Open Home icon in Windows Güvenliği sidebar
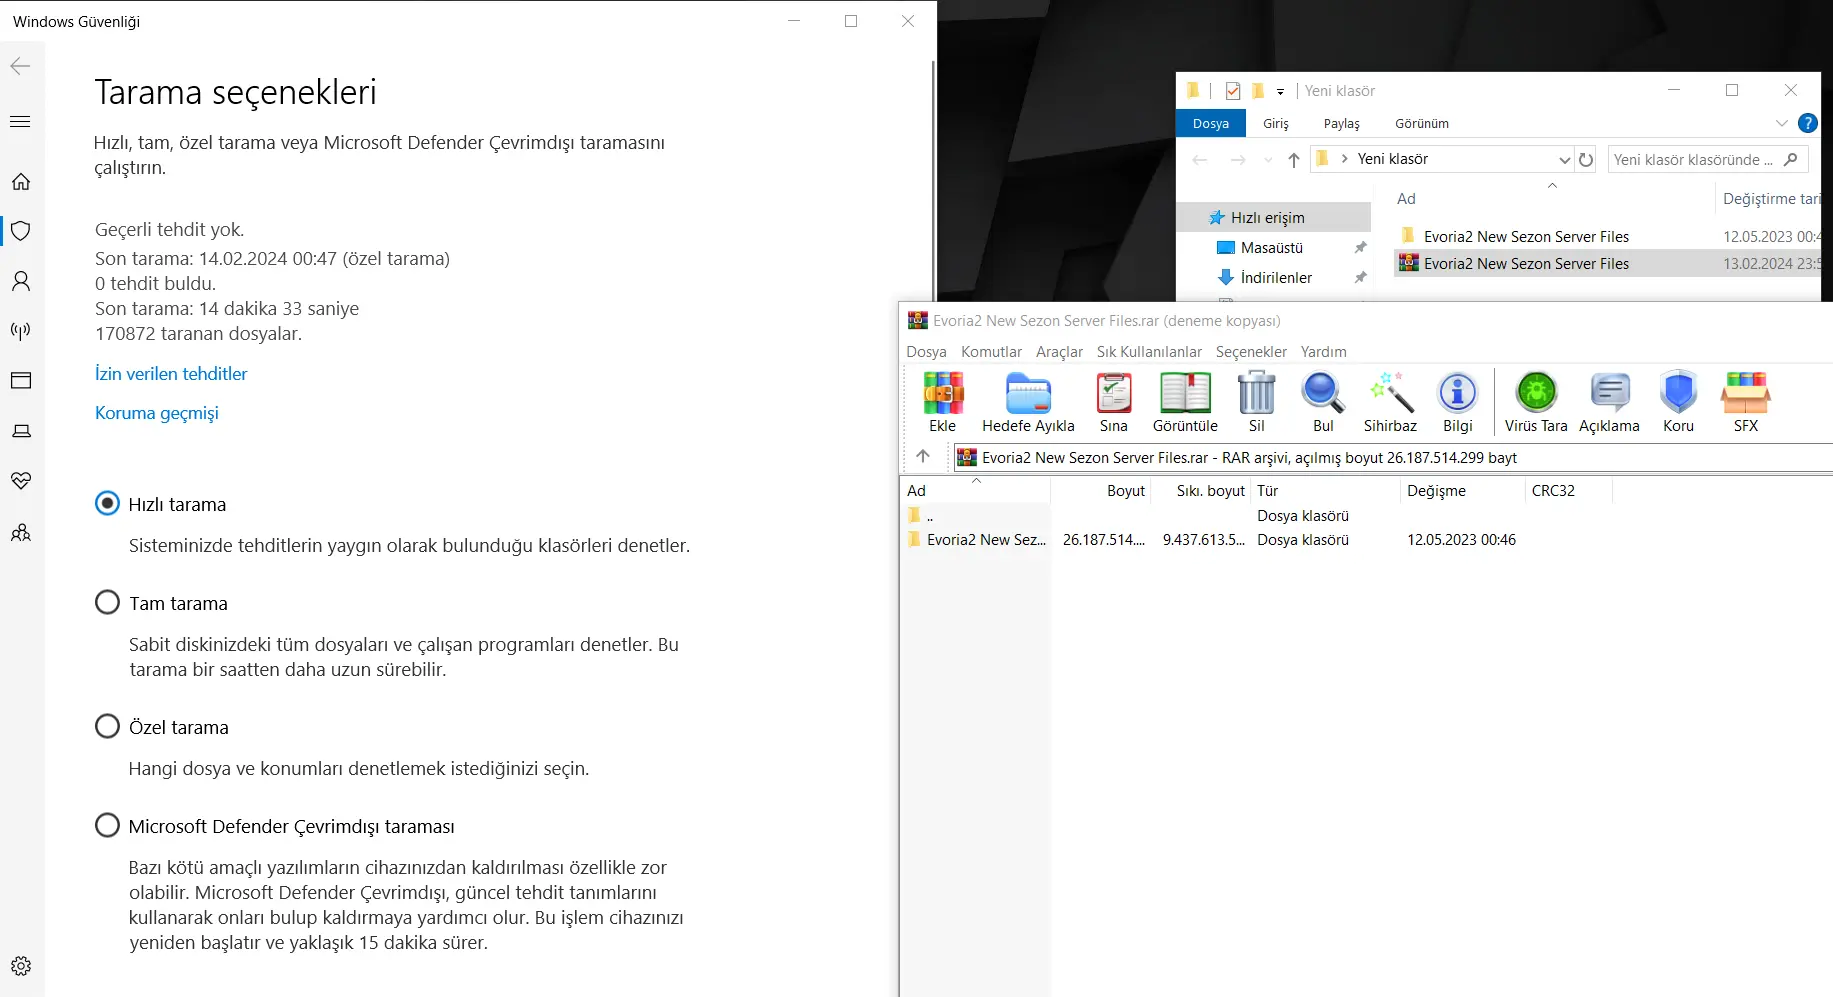This screenshot has width=1833, height=997. (21, 181)
